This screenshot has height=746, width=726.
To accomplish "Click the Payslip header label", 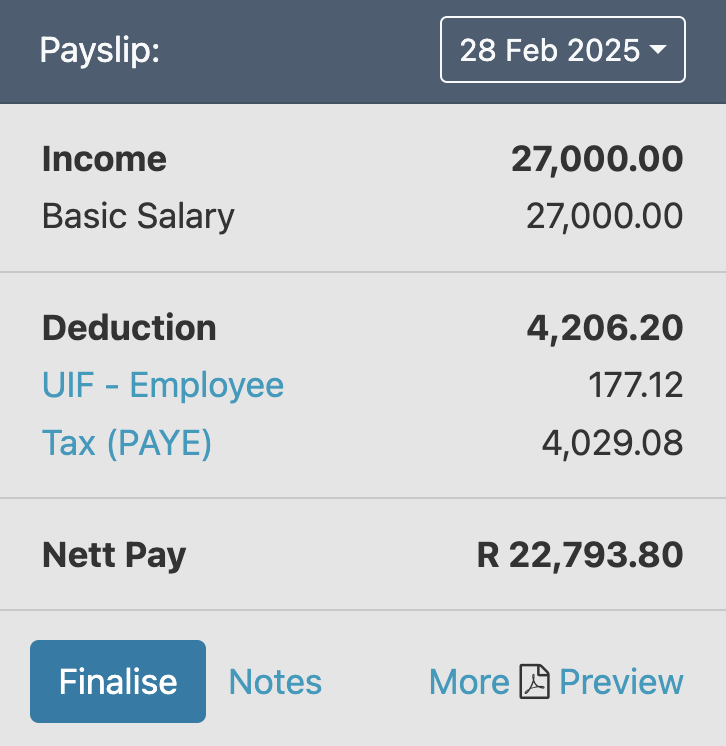I will coord(100,50).
